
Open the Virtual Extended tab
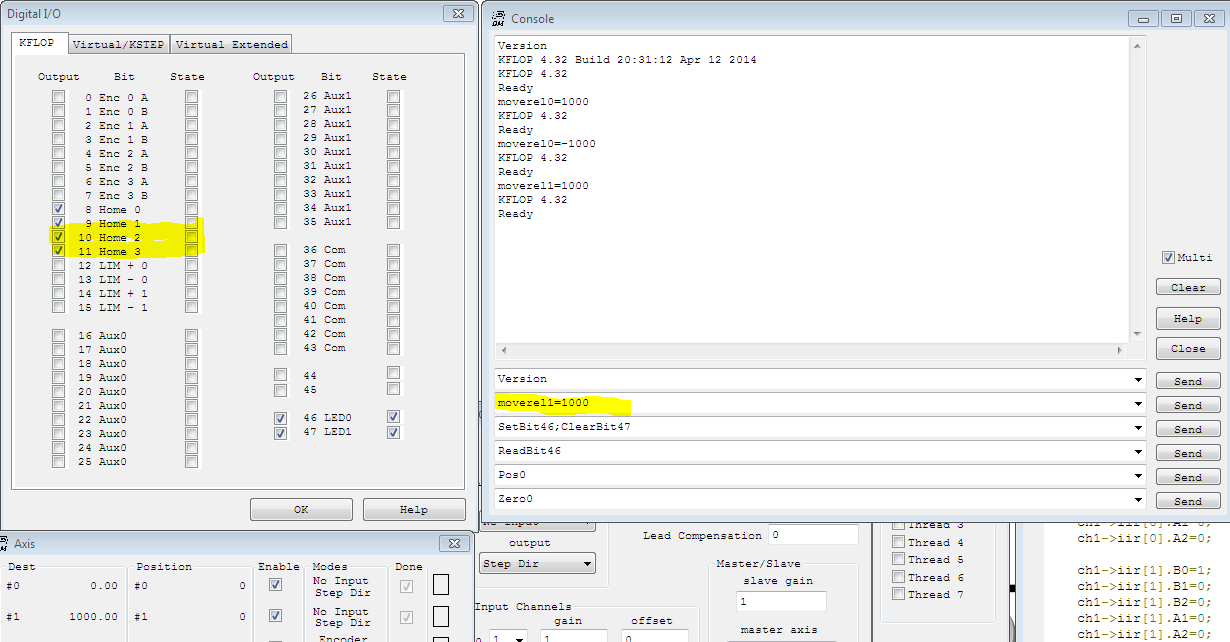[232, 44]
